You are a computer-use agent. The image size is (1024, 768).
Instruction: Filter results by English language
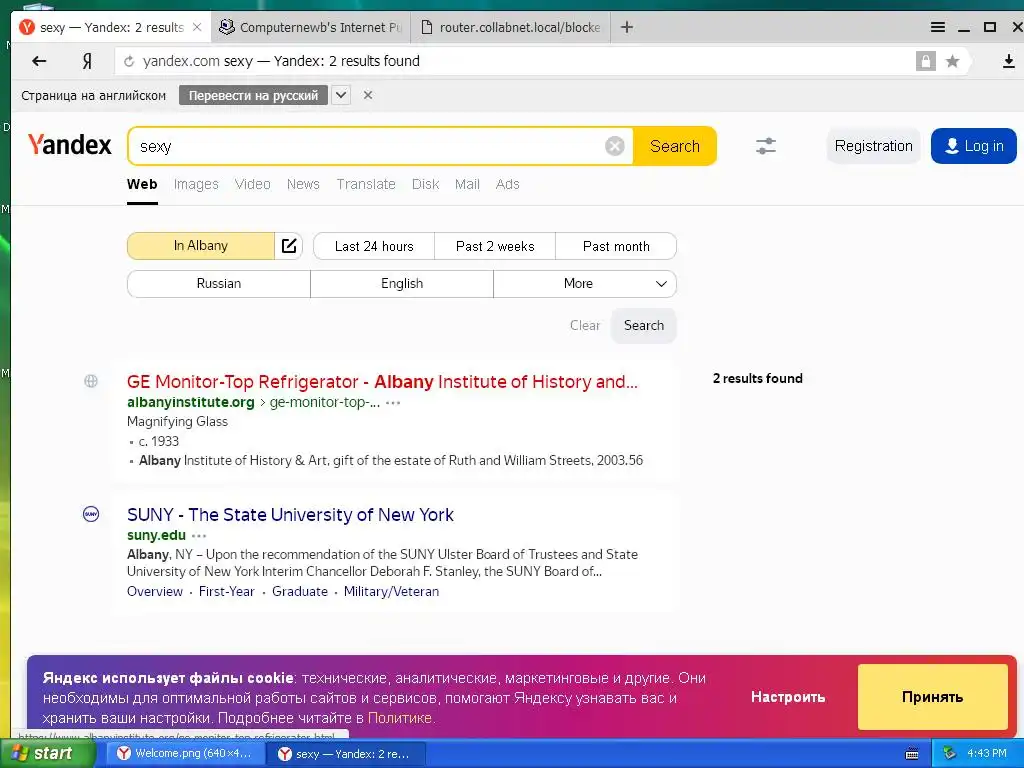click(x=402, y=283)
